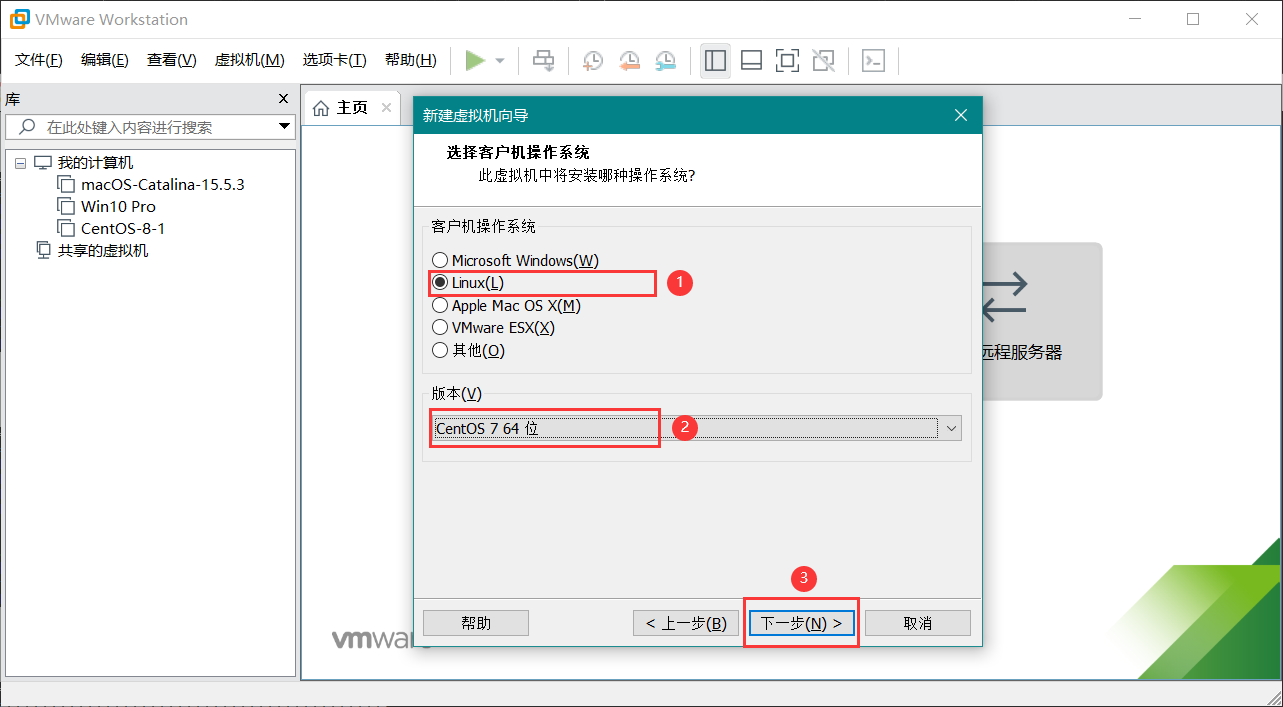The image size is (1283, 707).
Task: Collapse the 我的计算机 tree node
Action: pyautogui.click(x=20, y=163)
